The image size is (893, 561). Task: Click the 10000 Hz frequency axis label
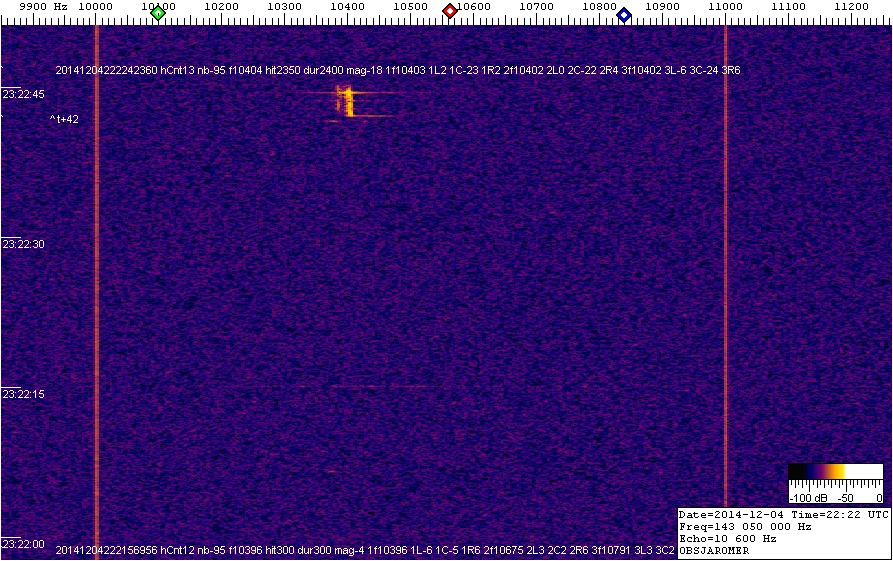(x=95, y=7)
